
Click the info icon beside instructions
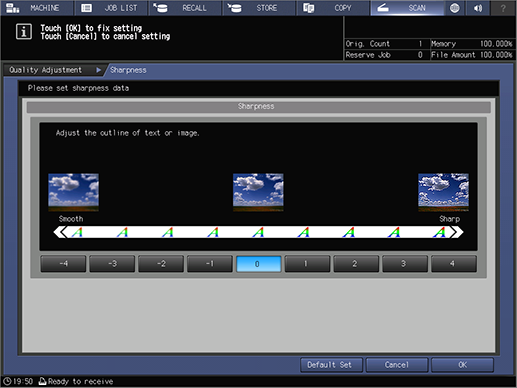(24, 32)
